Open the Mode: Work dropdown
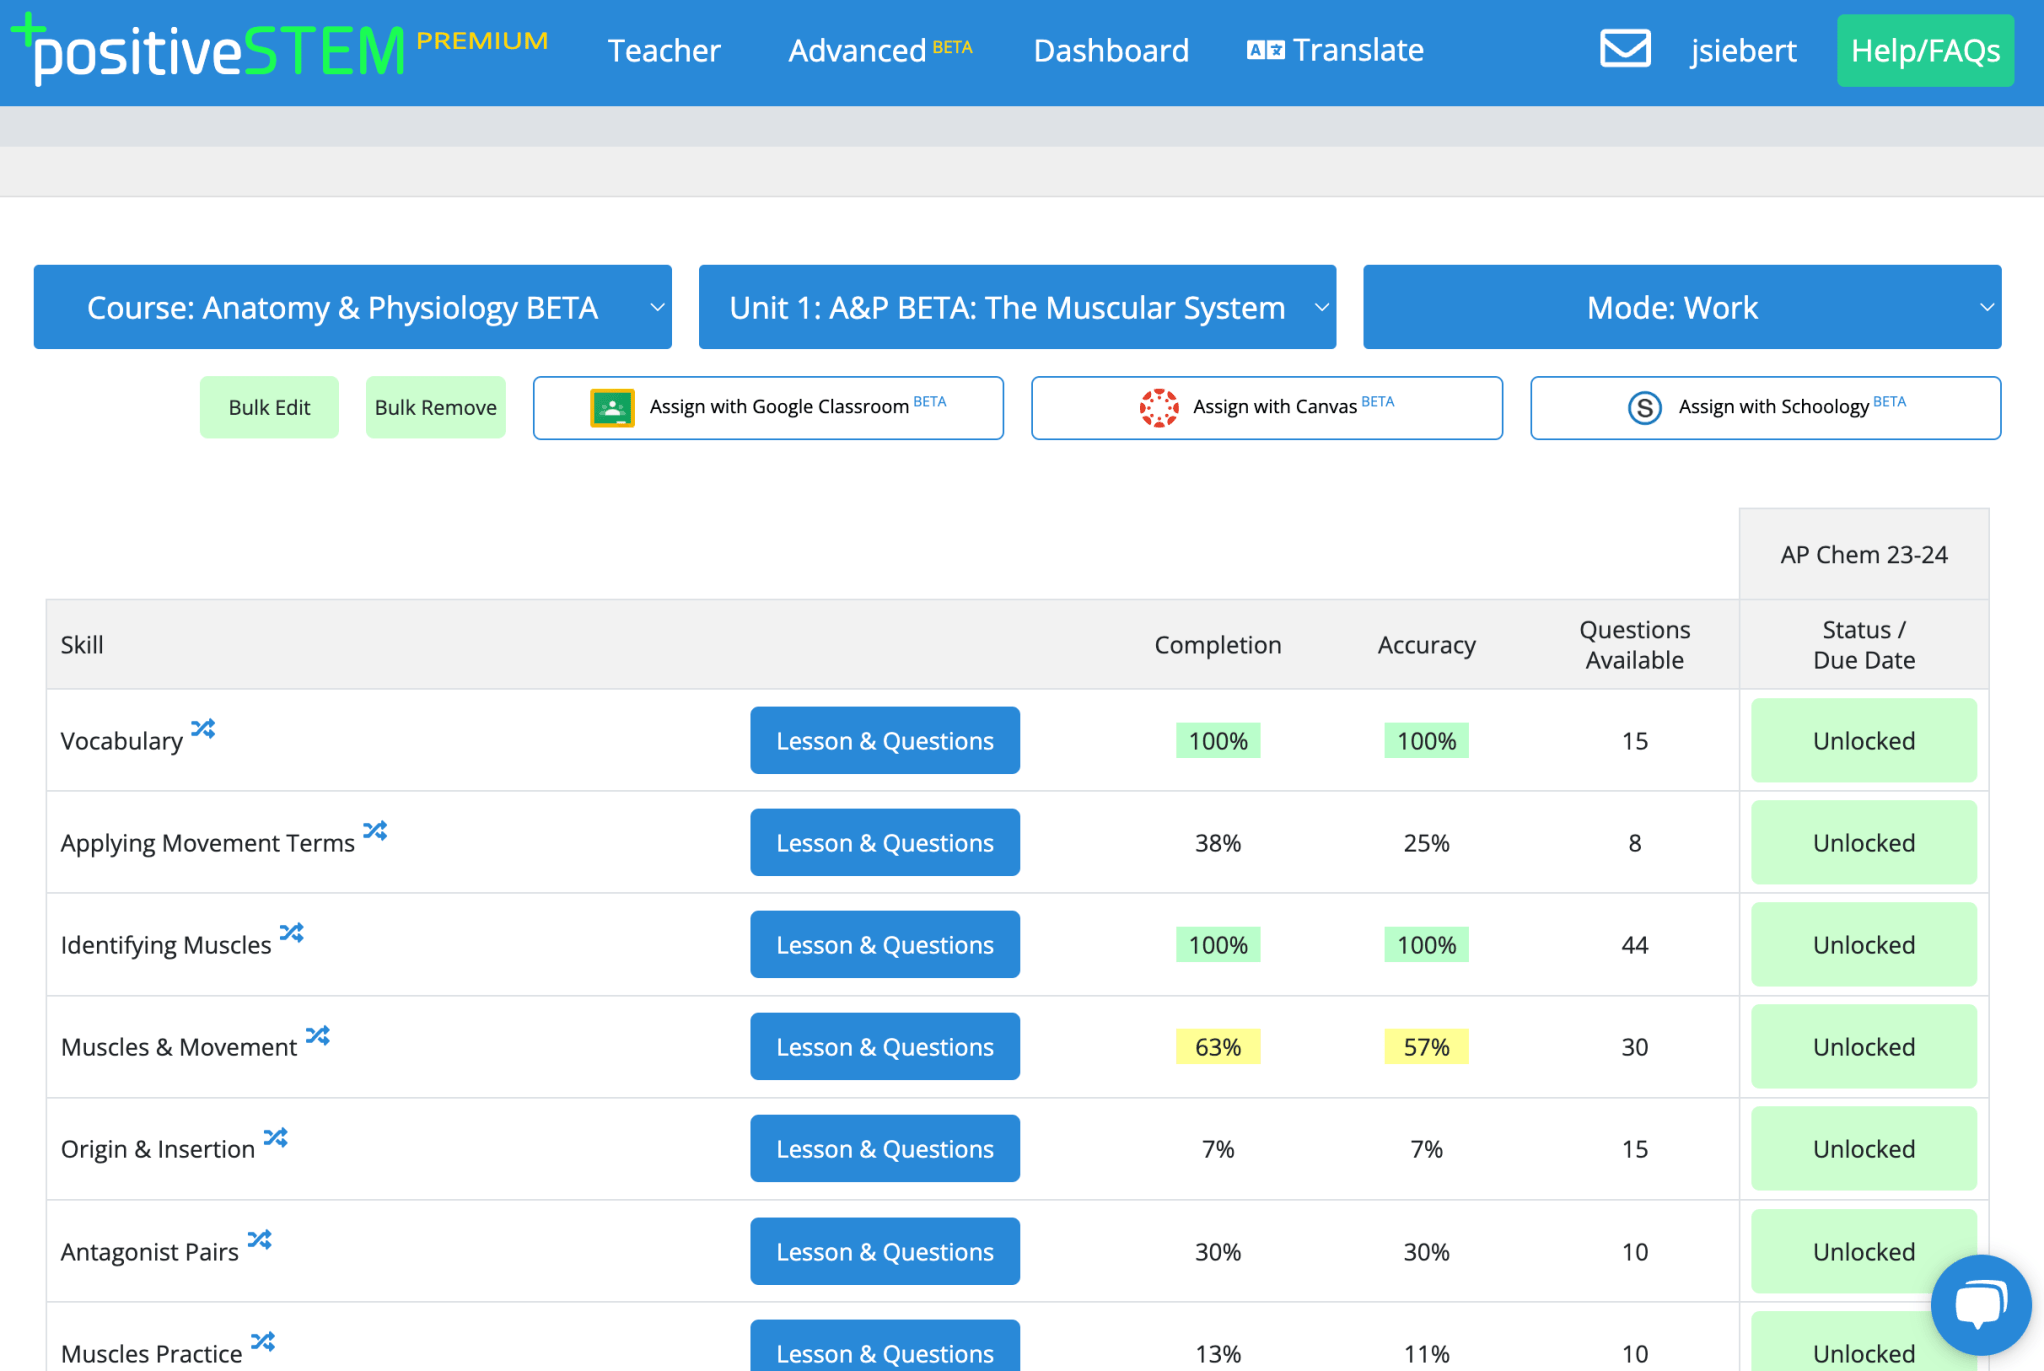This screenshot has width=2044, height=1371. [1681, 307]
